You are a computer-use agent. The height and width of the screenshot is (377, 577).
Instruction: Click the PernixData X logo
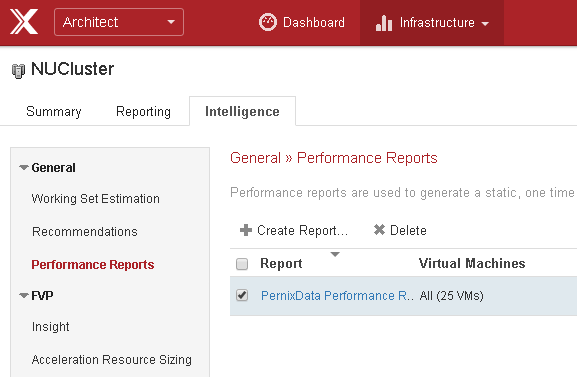click(x=24, y=22)
